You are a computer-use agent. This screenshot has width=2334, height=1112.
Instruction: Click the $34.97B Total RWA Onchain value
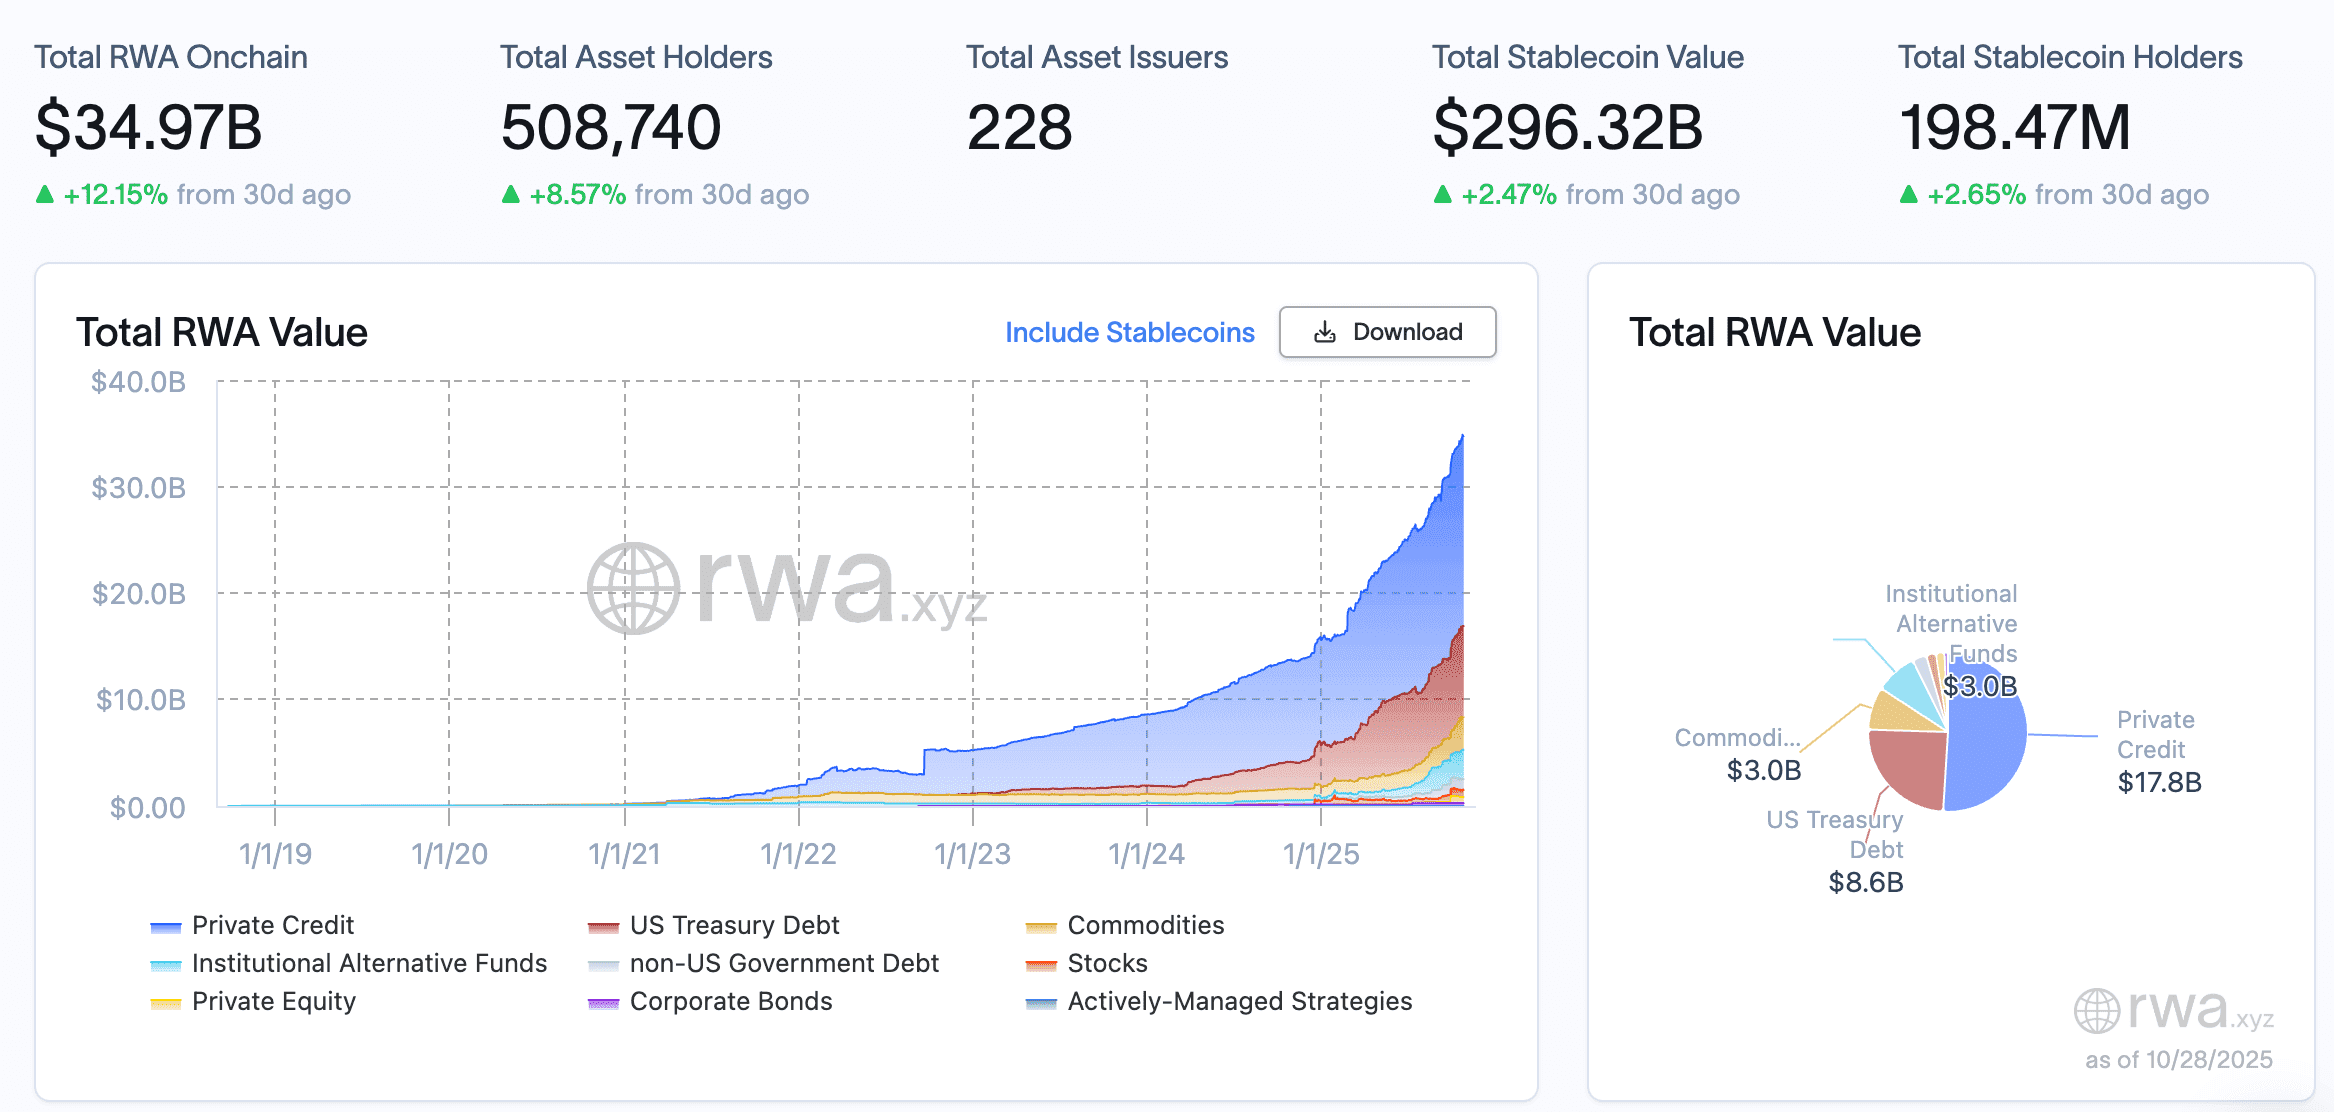click(149, 128)
